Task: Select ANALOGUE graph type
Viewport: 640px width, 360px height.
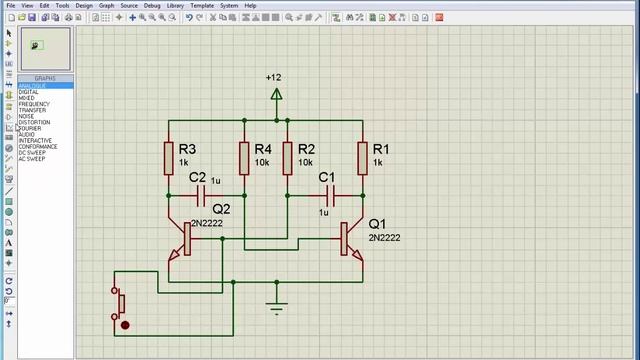Action: click(x=45, y=86)
